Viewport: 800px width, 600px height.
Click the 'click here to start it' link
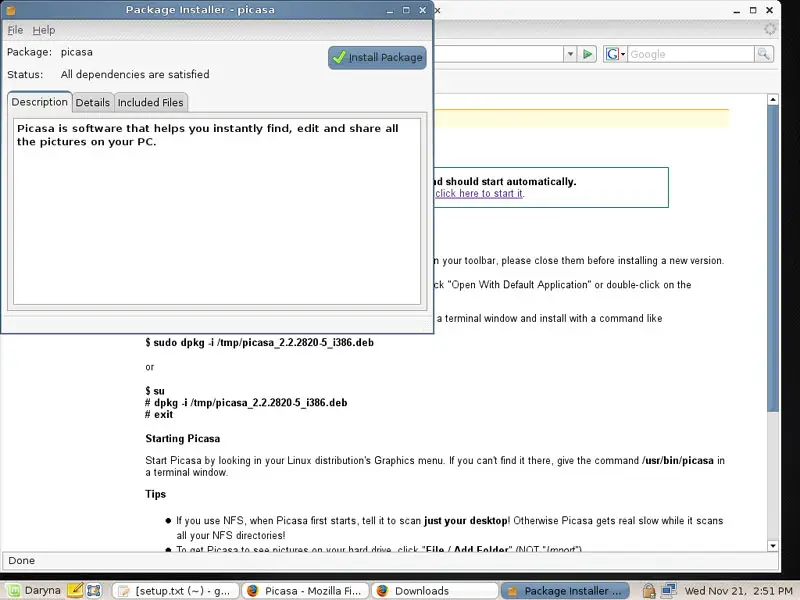point(479,193)
